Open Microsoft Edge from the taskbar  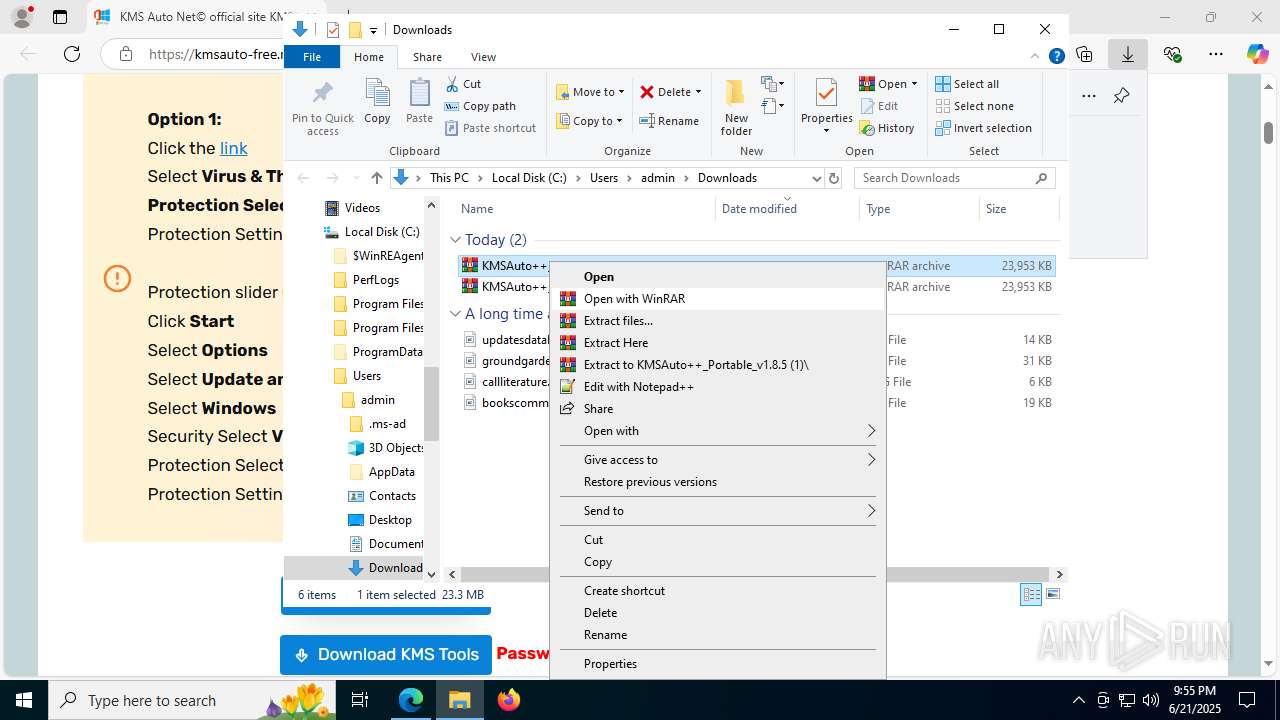(411, 700)
